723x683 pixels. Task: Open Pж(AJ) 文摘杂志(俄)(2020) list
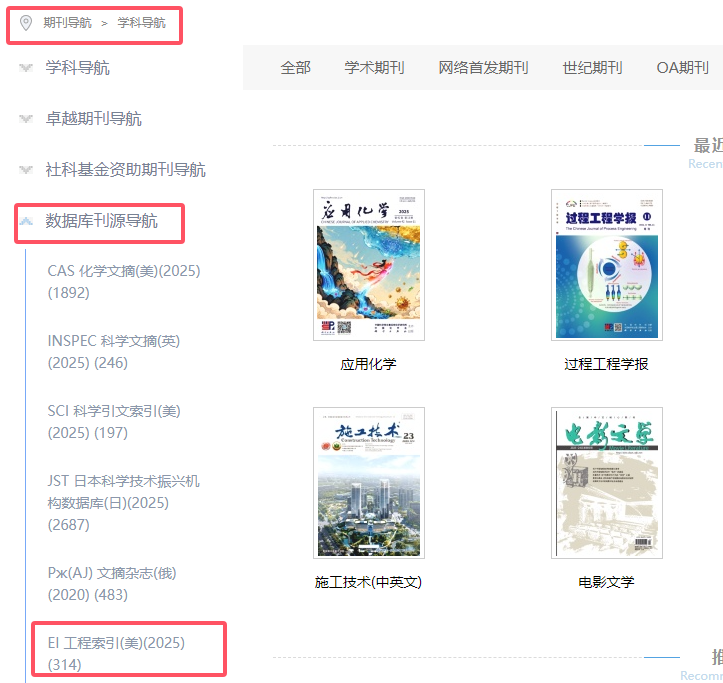(112, 584)
